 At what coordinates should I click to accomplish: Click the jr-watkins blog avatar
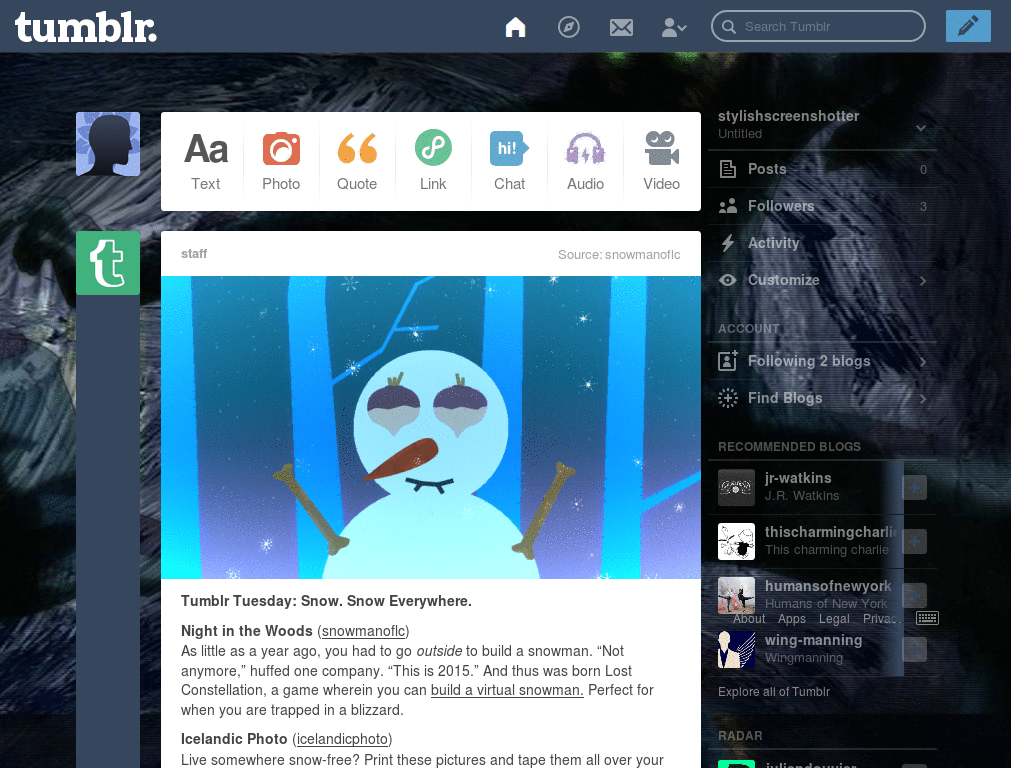coord(736,487)
